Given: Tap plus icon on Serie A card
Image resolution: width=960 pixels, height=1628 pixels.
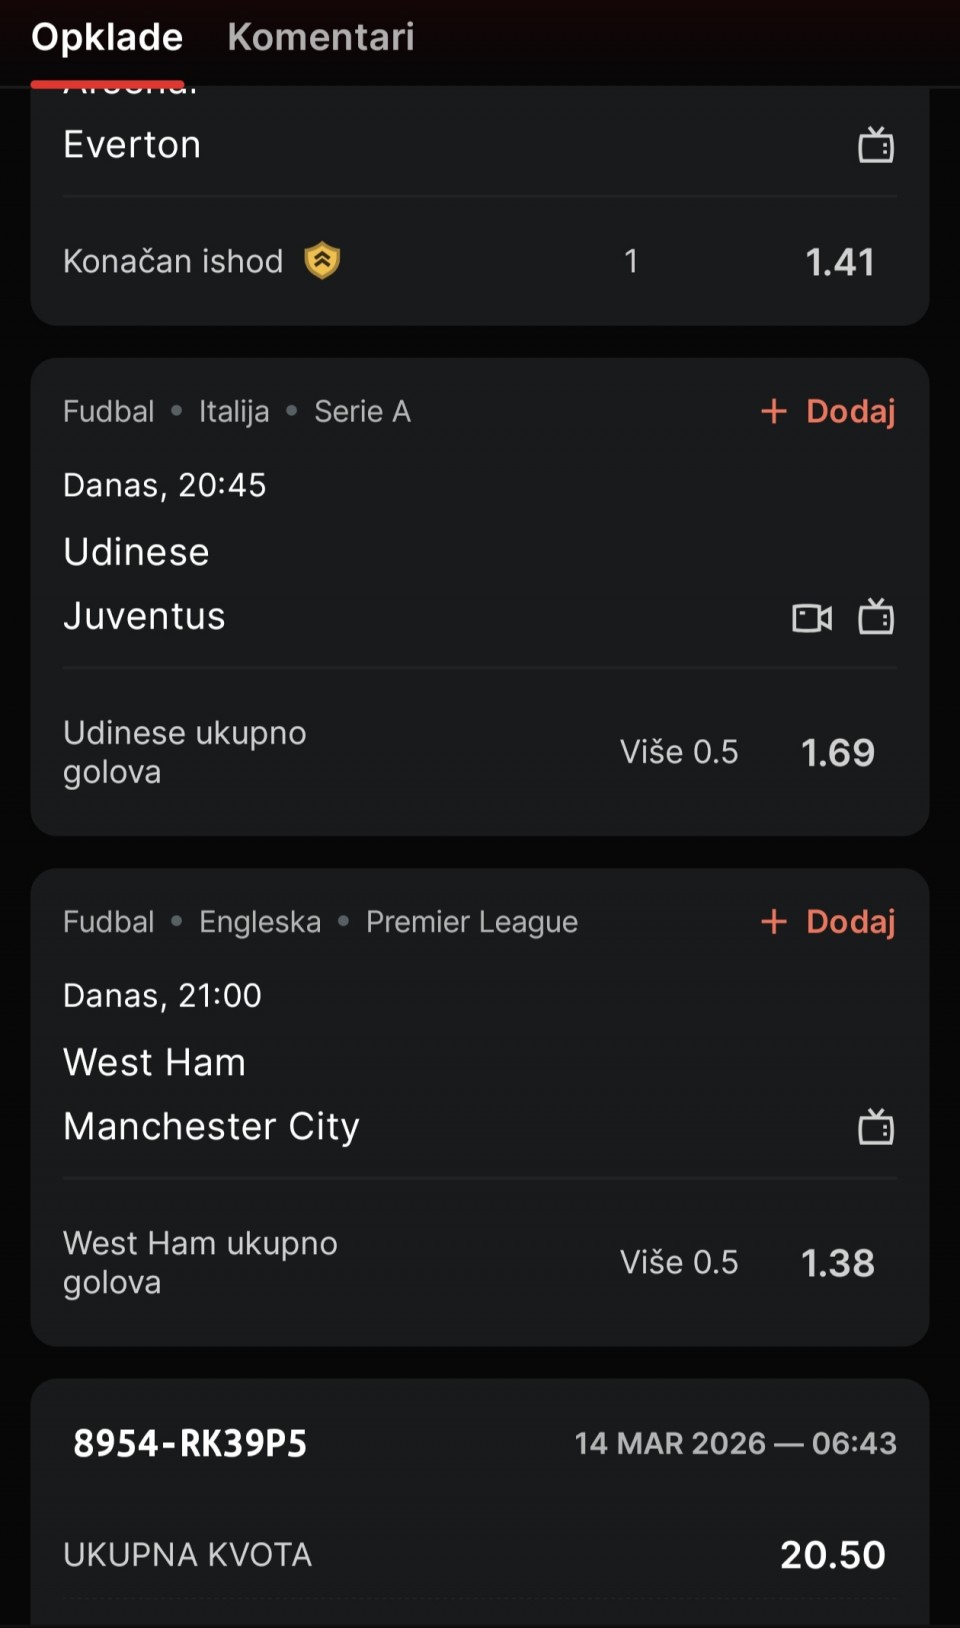Looking at the screenshot, I should click(x=774, y=411).
